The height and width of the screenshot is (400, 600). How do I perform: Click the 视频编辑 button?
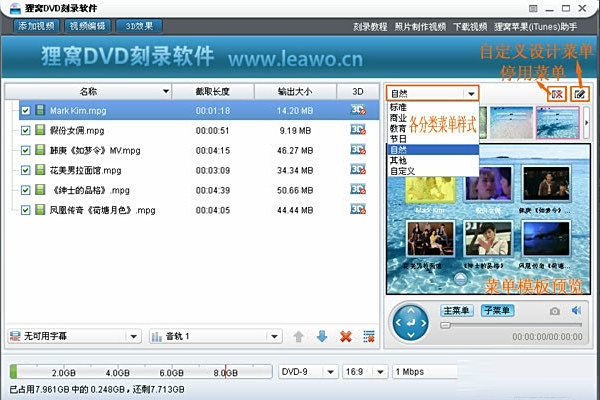coord(88,26)
